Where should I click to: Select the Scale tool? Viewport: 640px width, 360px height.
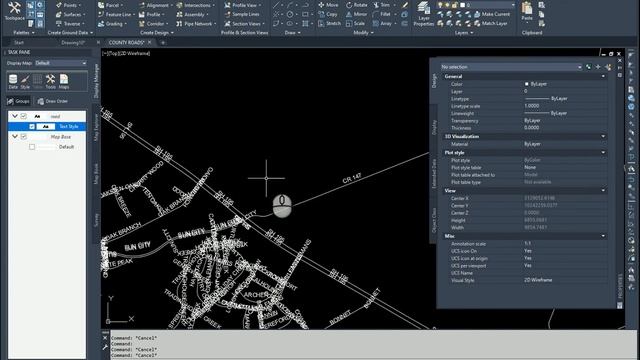356,24
